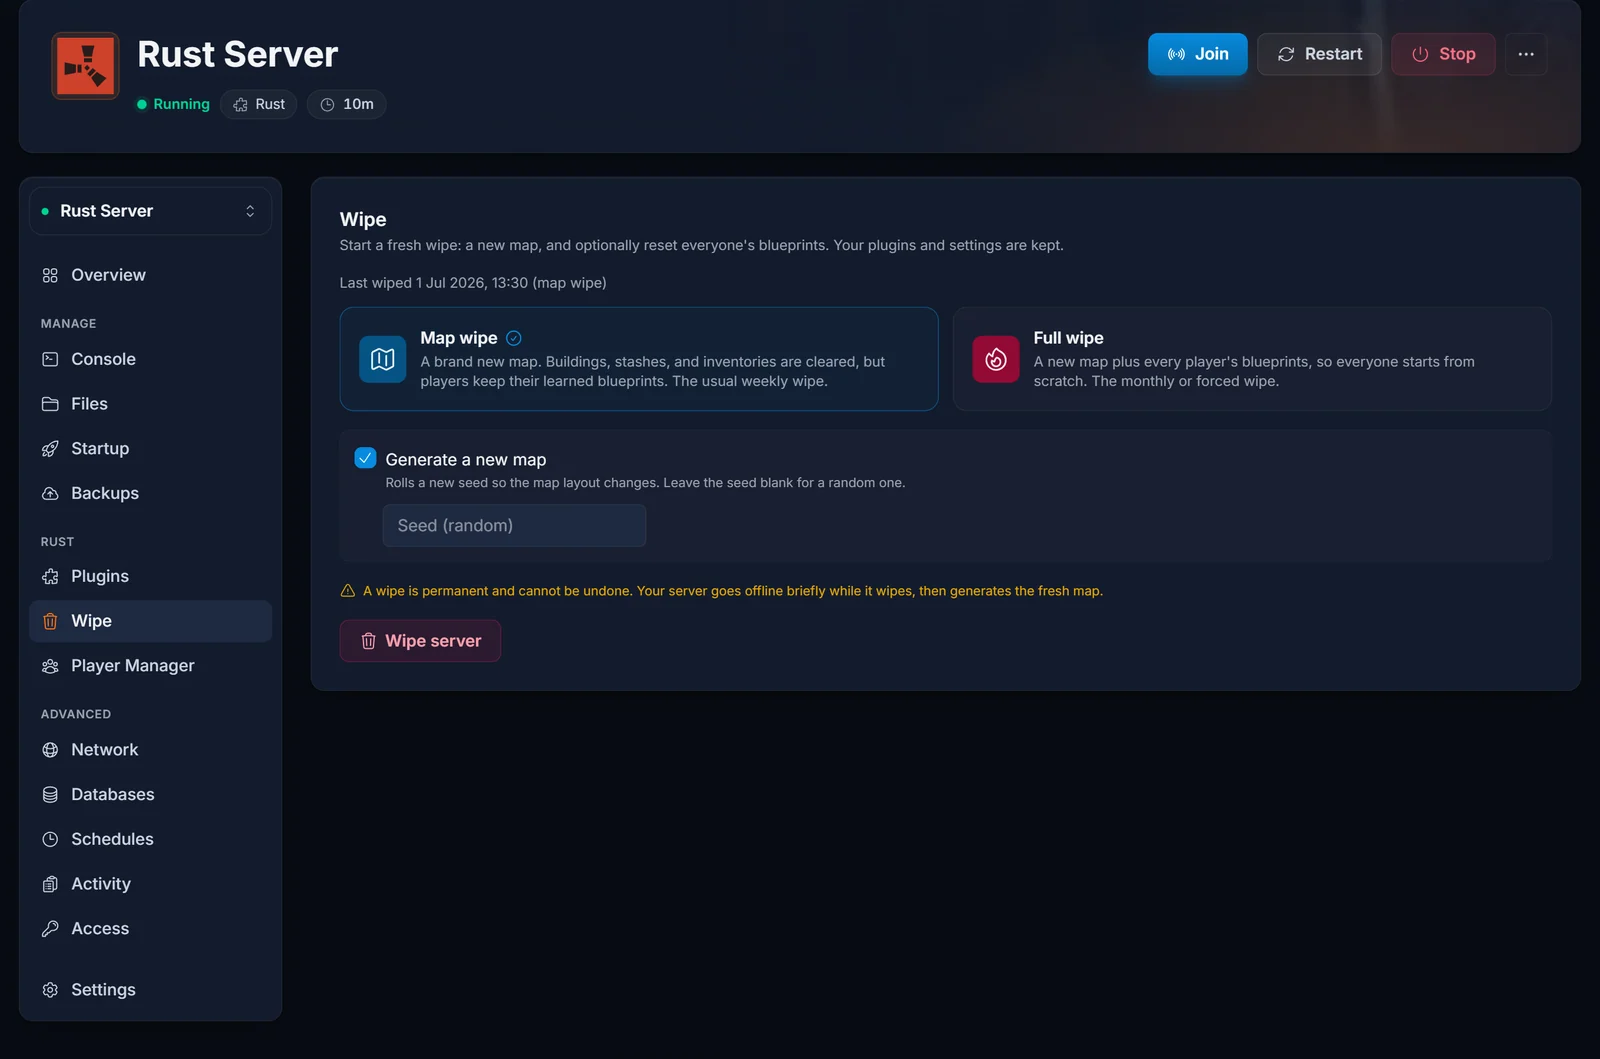Click the 'Wipe' panel heading
The height and width of the screenshot is (1059, 1600).
[363, 219]
